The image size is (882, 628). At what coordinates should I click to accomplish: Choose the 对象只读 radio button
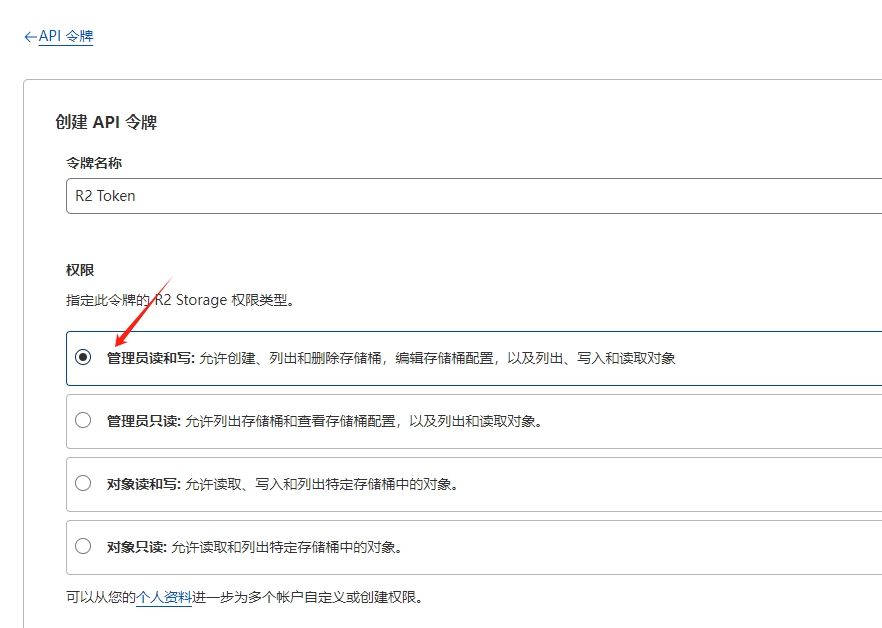click(83, 547)
